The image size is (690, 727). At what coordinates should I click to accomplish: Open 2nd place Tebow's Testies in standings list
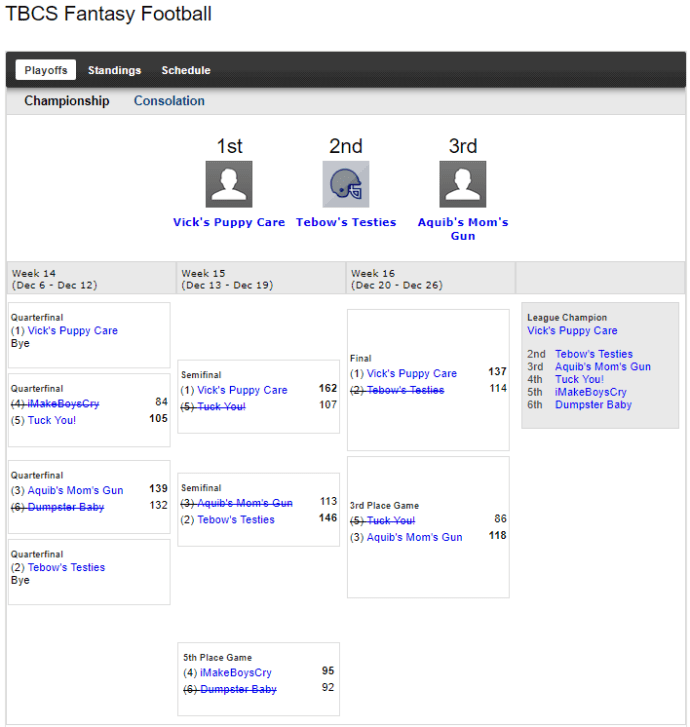(594, 354)
